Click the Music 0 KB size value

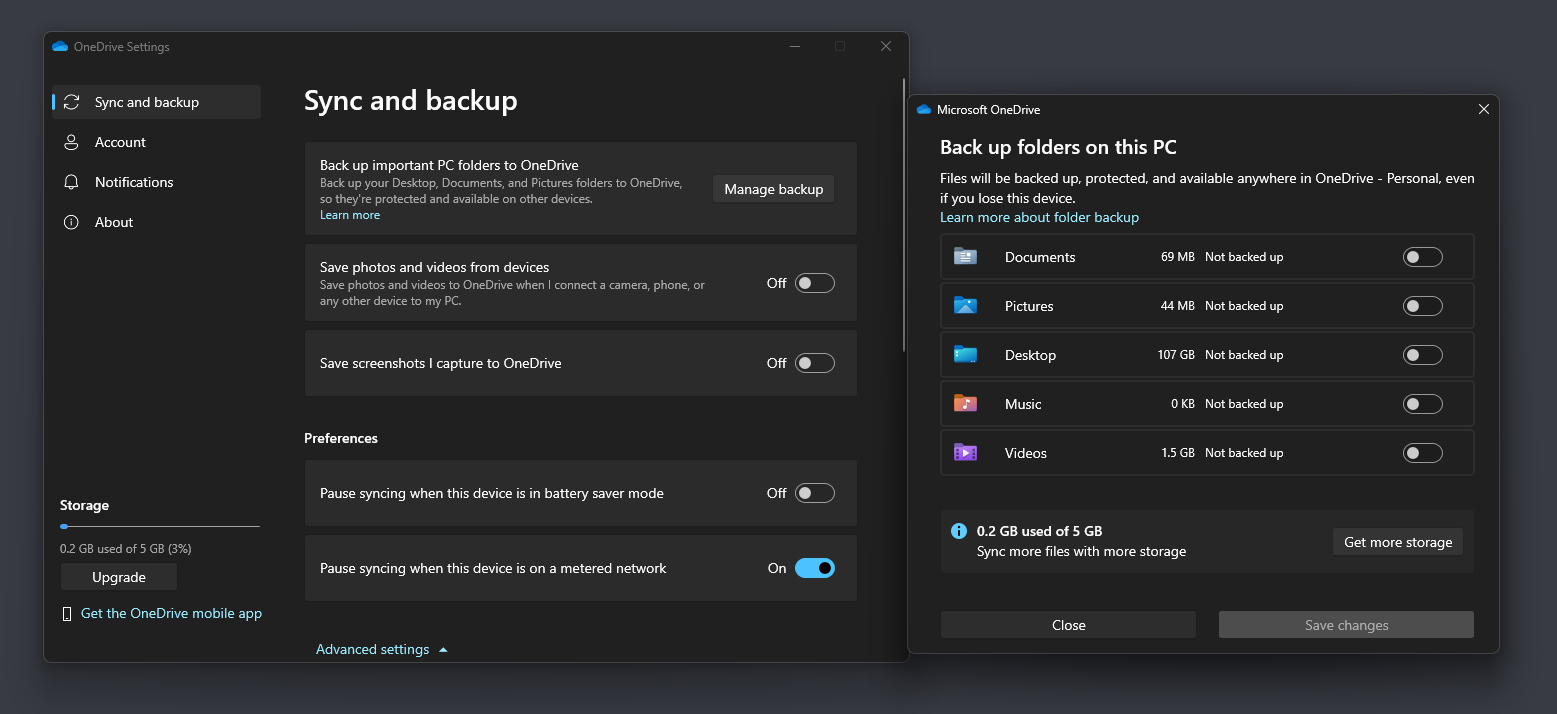pos(1182,404)
